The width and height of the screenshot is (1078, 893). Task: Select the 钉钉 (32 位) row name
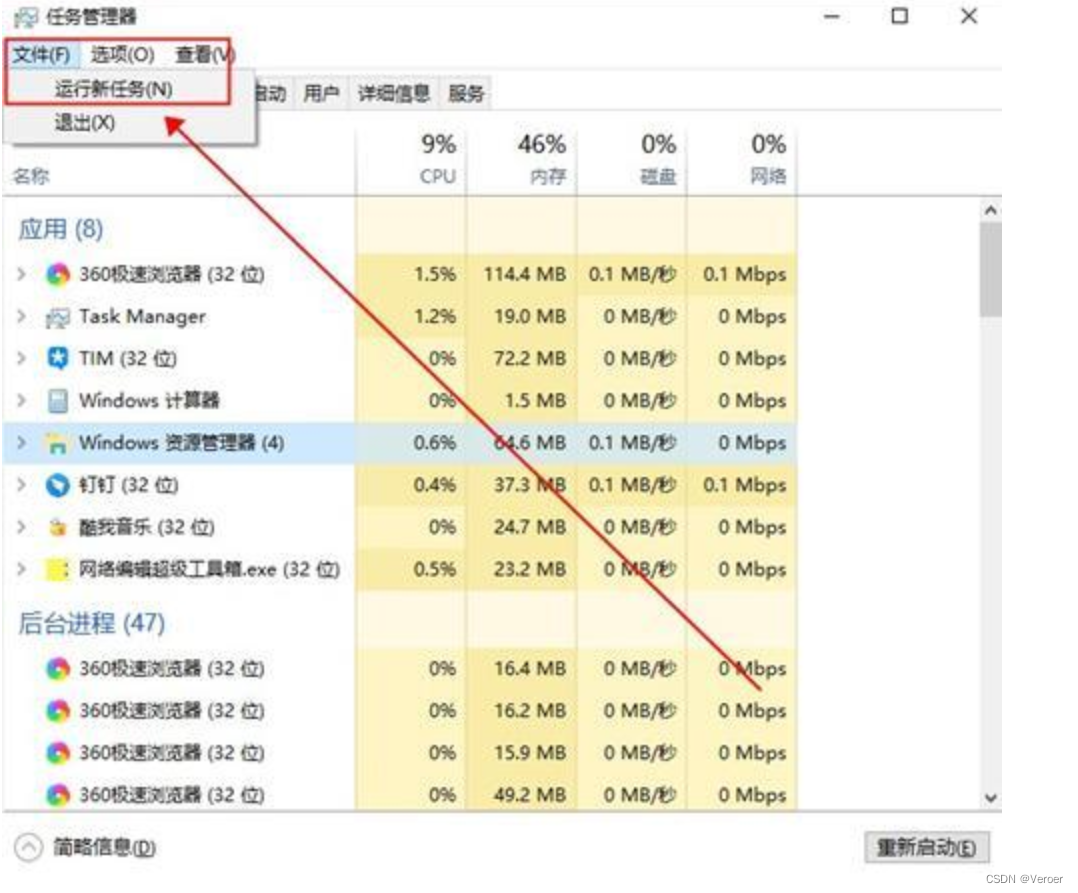pos(129,485)
